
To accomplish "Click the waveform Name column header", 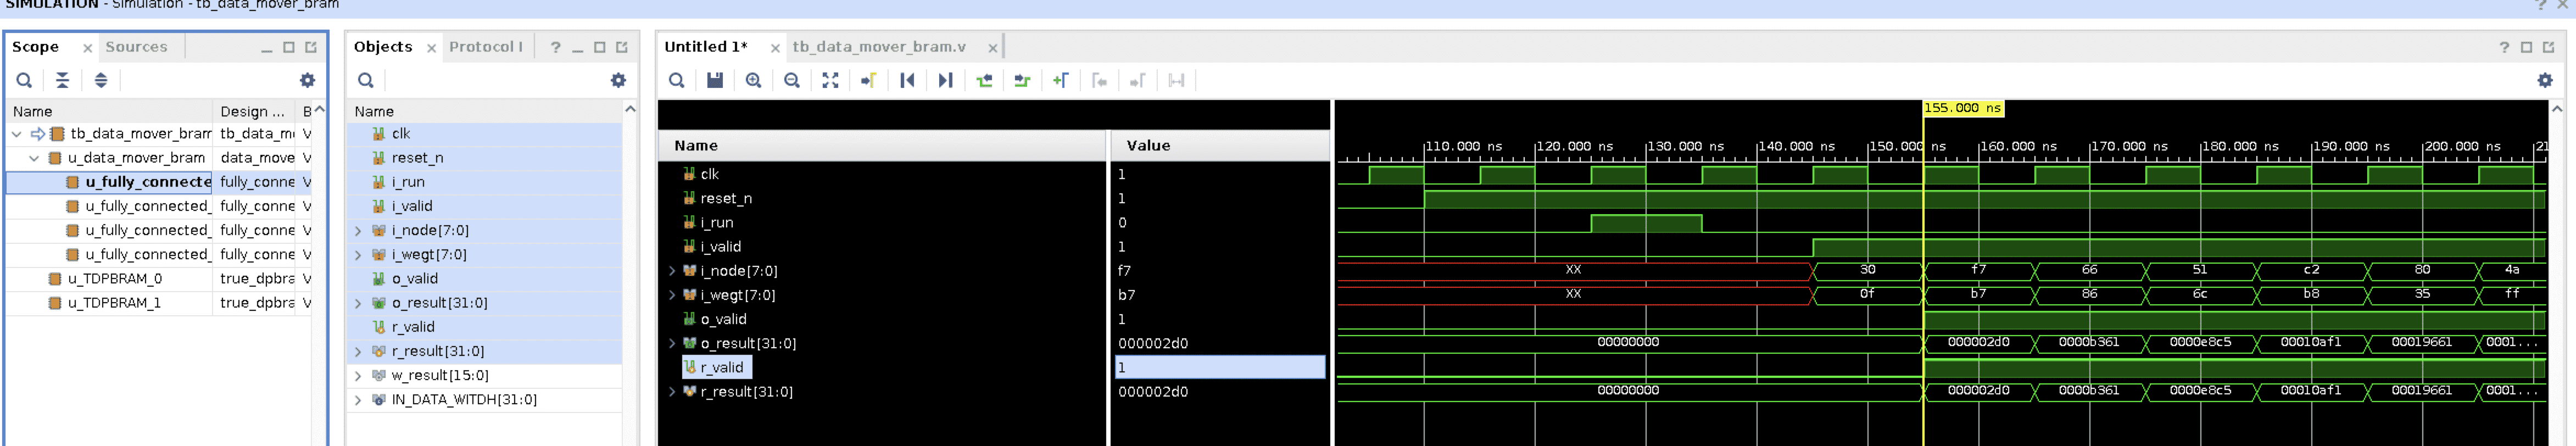I will pos(881,146).
